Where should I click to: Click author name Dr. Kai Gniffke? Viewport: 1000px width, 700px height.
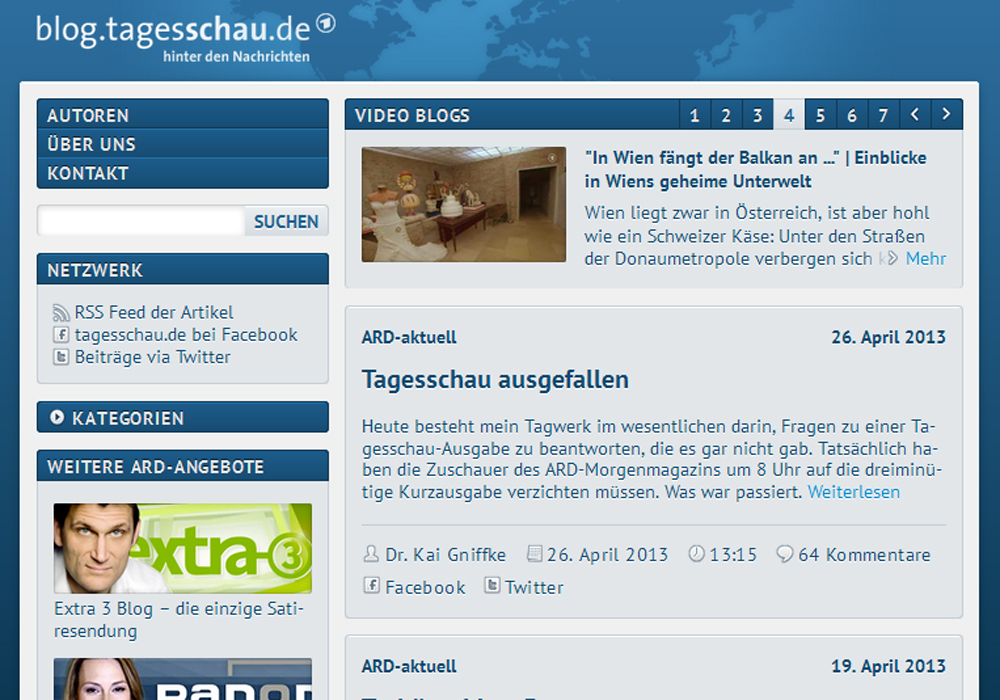click(445, 555)
